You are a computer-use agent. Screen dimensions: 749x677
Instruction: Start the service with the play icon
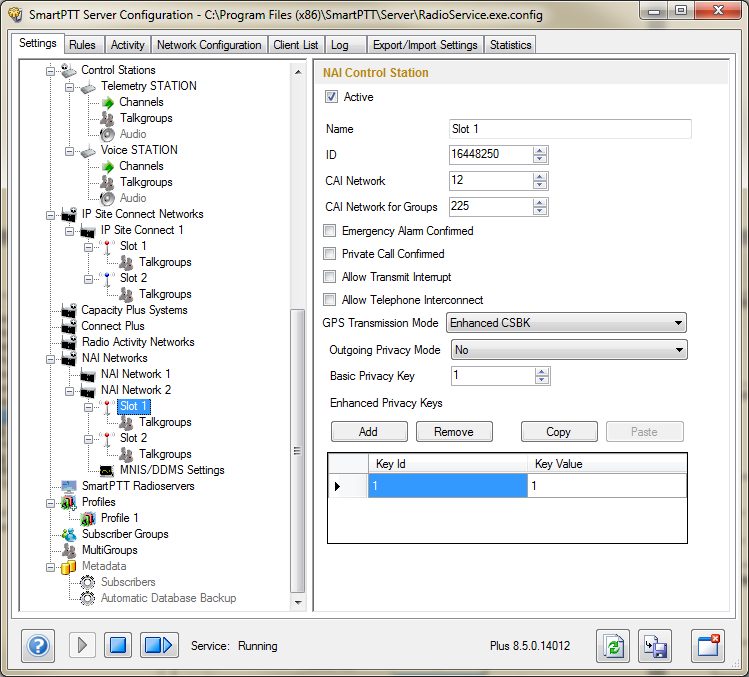point(82,645)
